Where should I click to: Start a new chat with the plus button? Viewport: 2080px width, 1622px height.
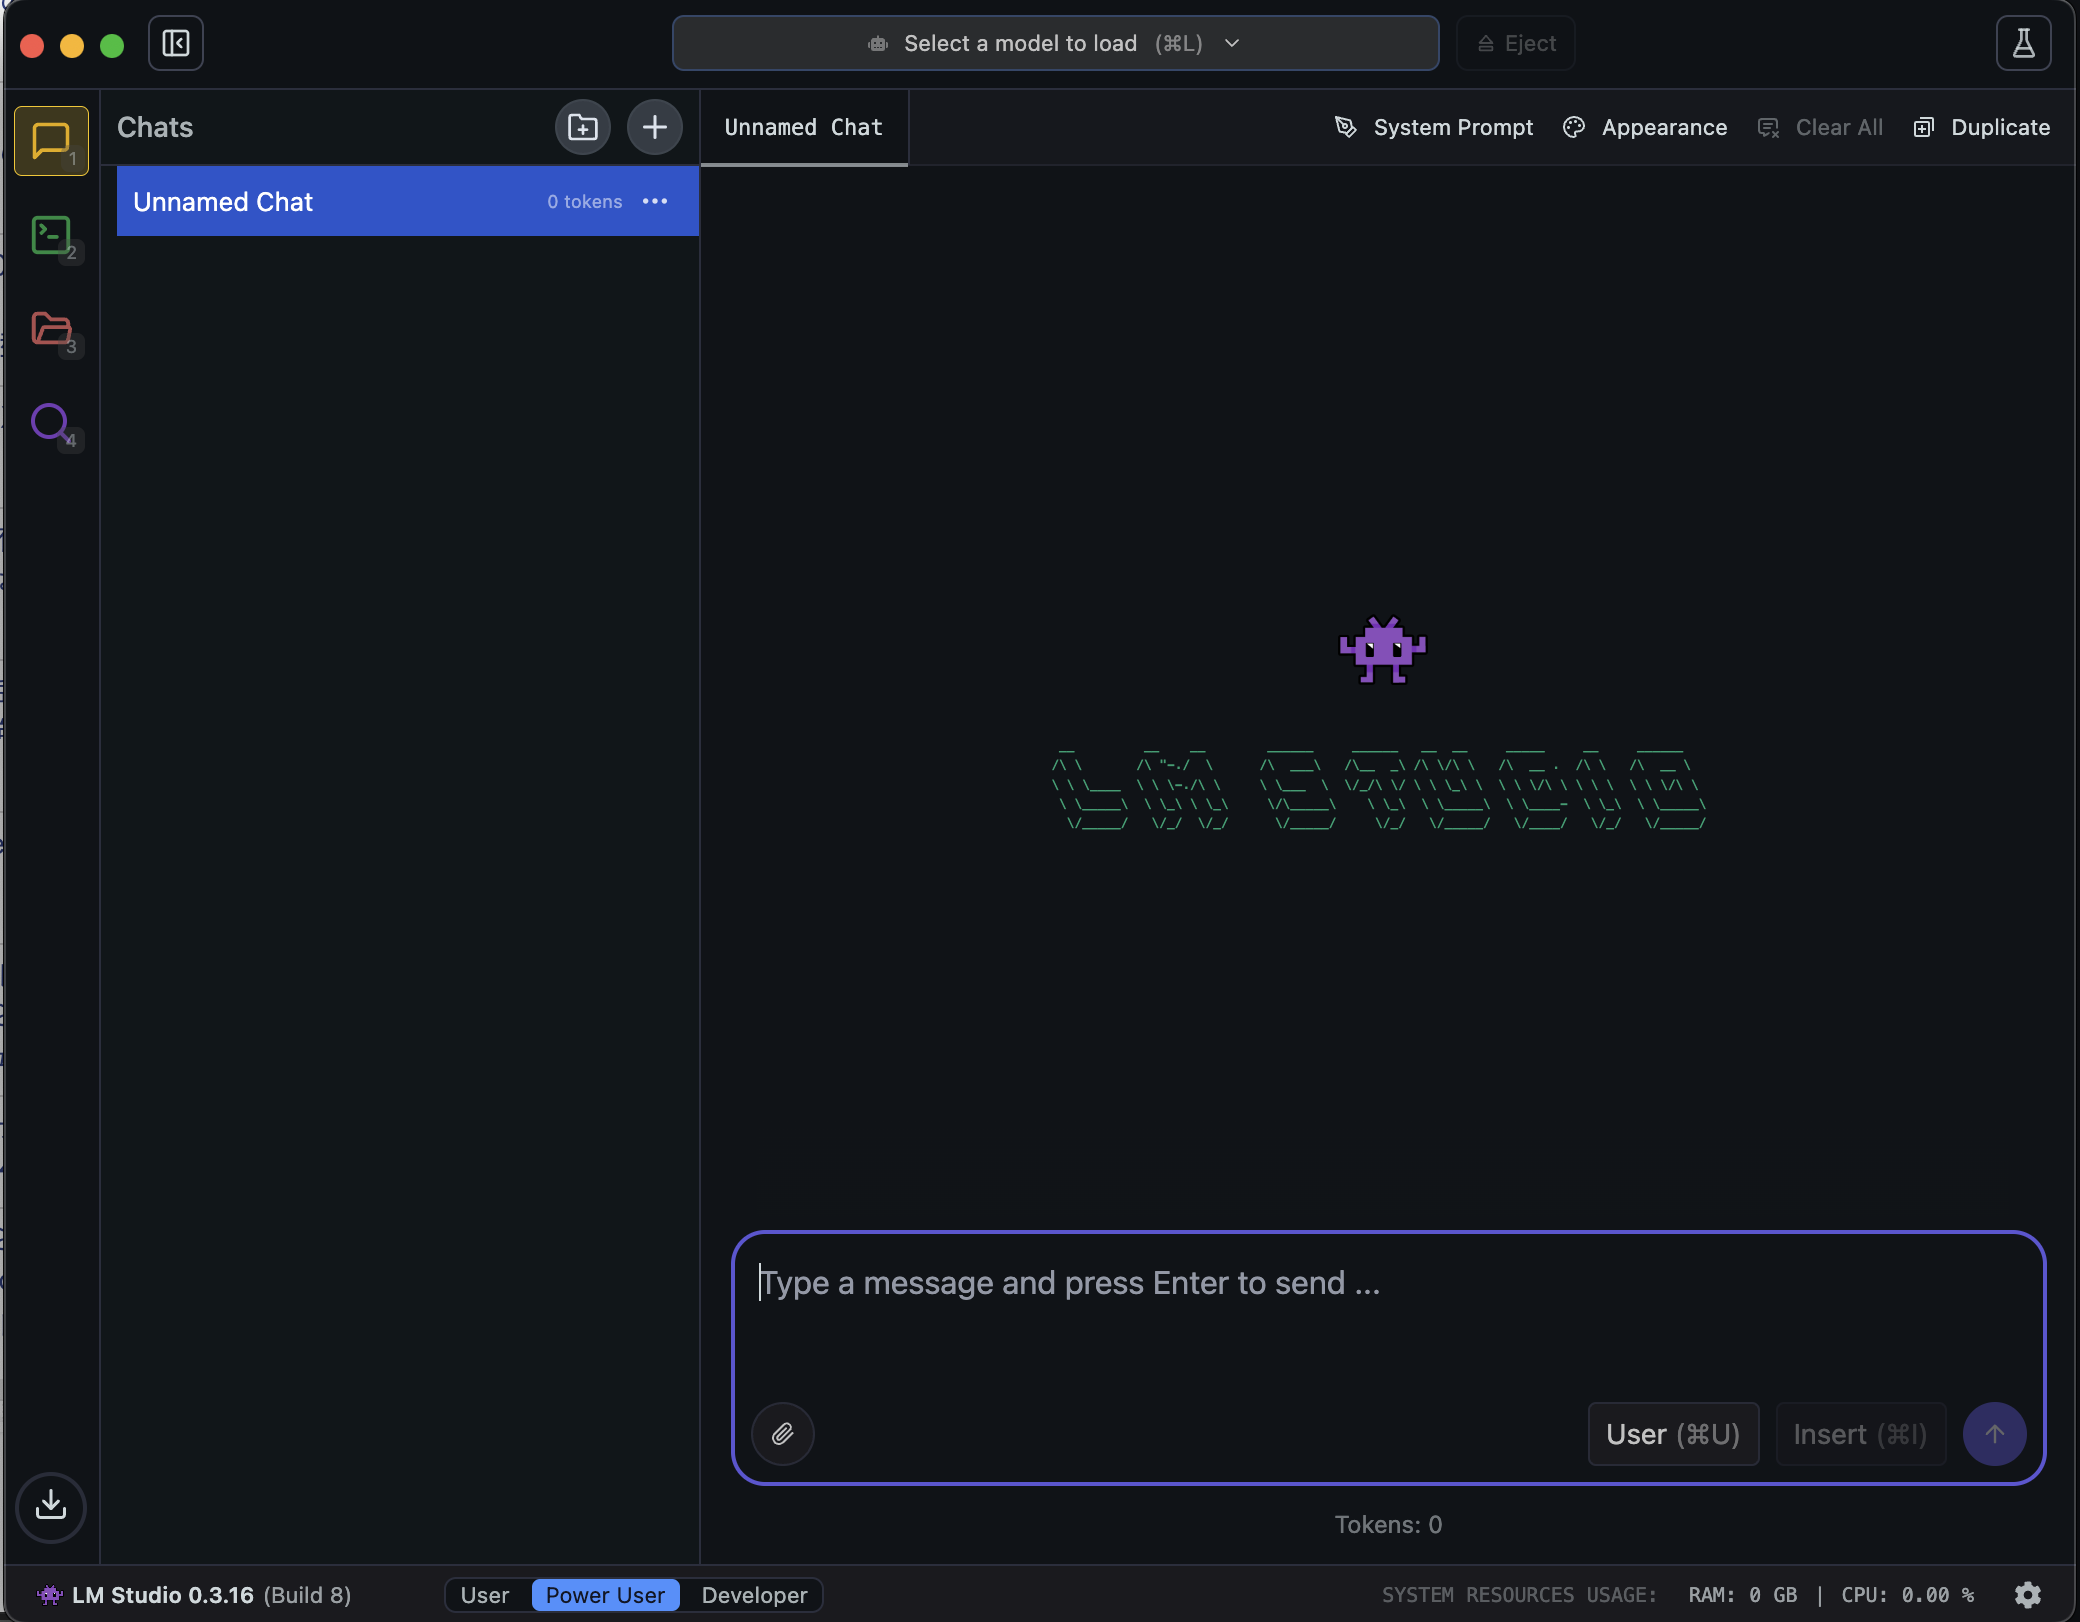point(654,127)
